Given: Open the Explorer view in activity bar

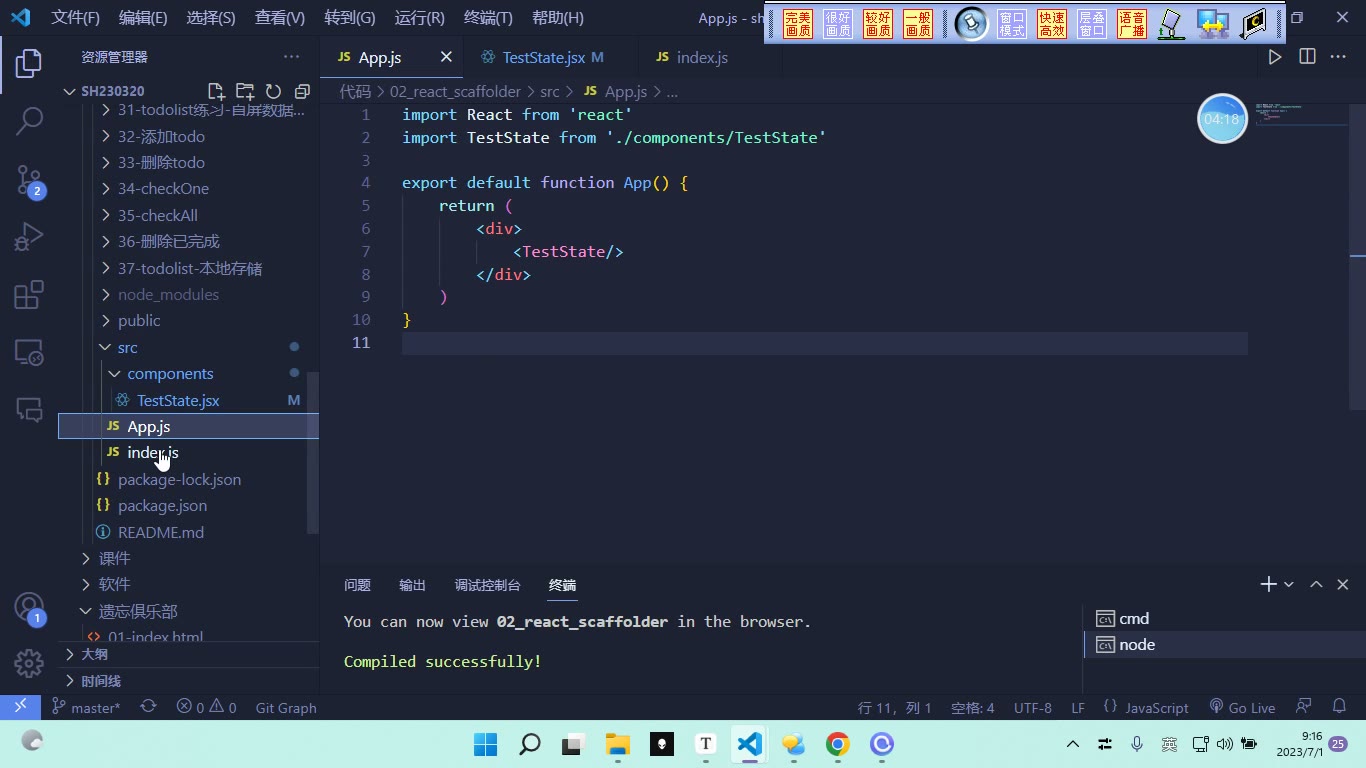Looking at the screenshot, I should click(29, 63).
